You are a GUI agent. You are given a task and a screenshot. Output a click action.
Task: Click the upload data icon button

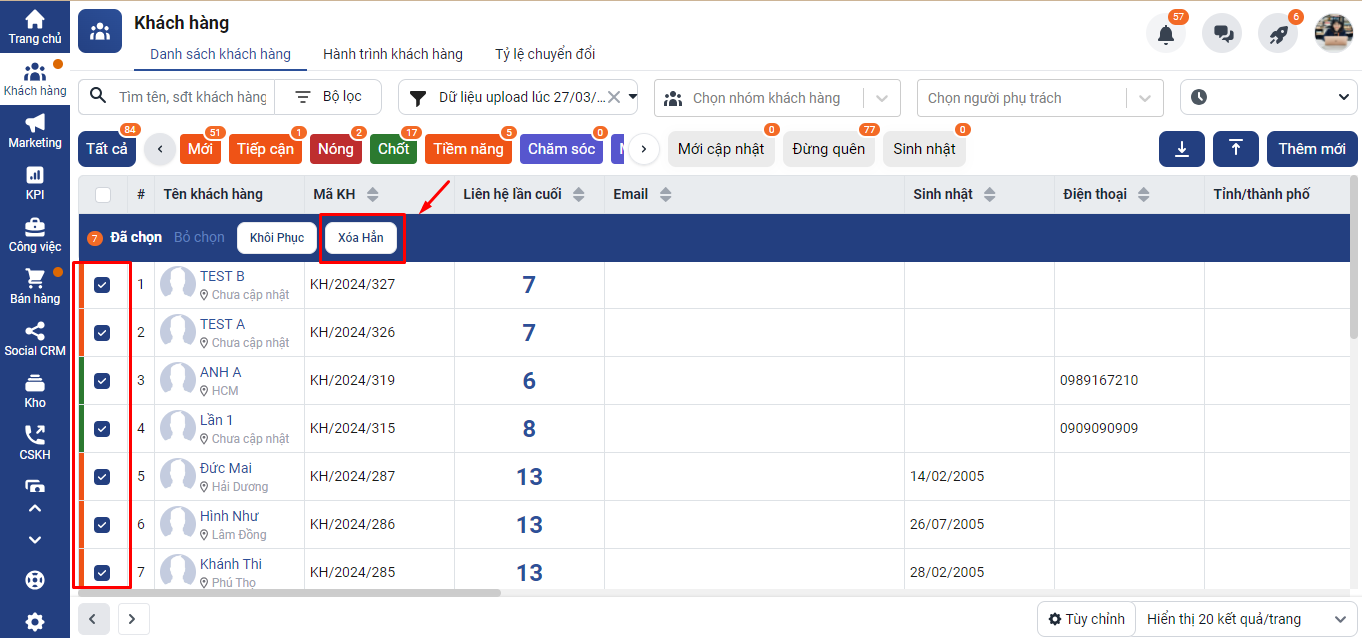[1236, 149]
